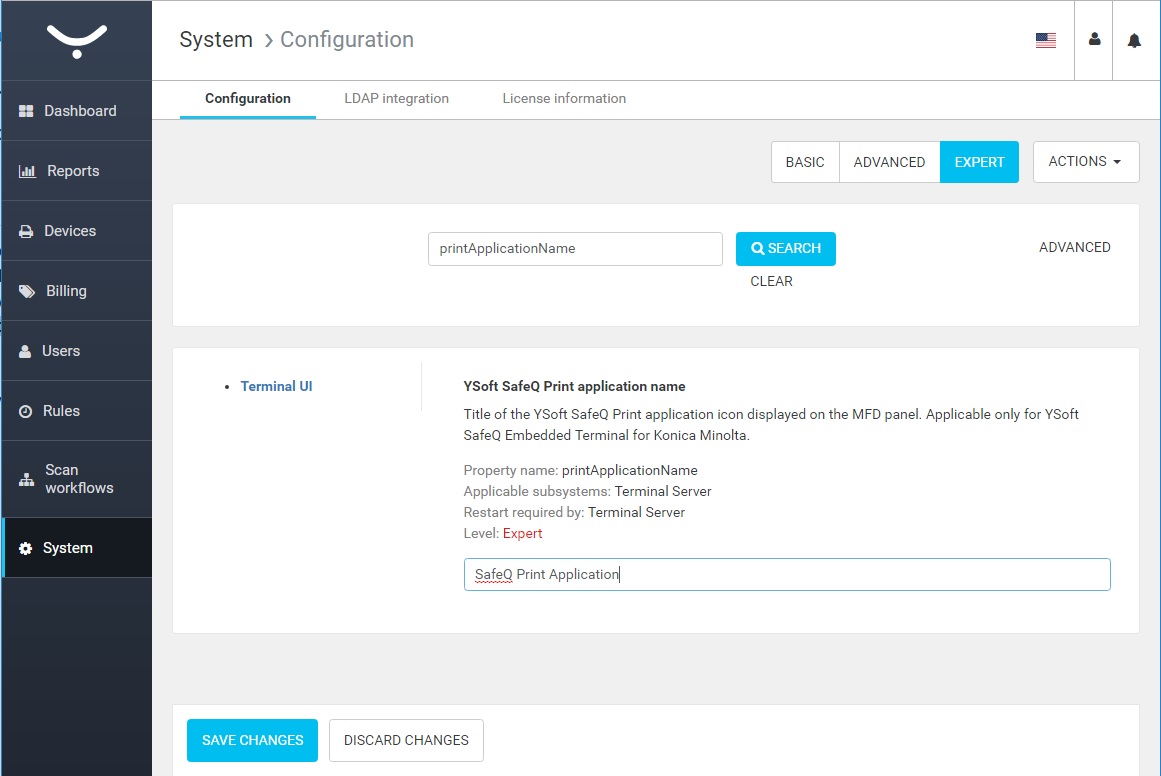Click the US flag language selector
Viewport: 1161px width, 776px height.
point(1046,41)
